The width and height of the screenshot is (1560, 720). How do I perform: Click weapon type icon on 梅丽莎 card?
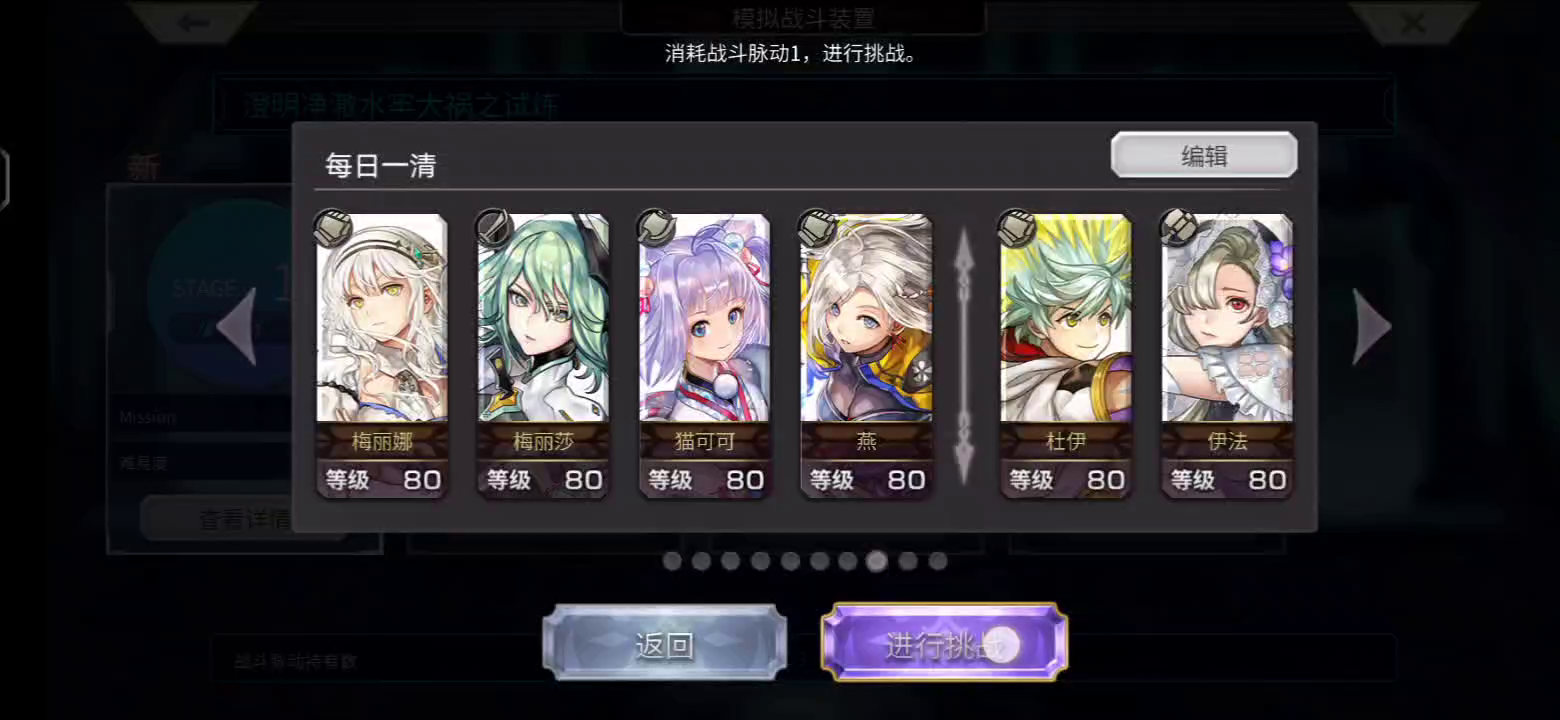coord(493,229)
